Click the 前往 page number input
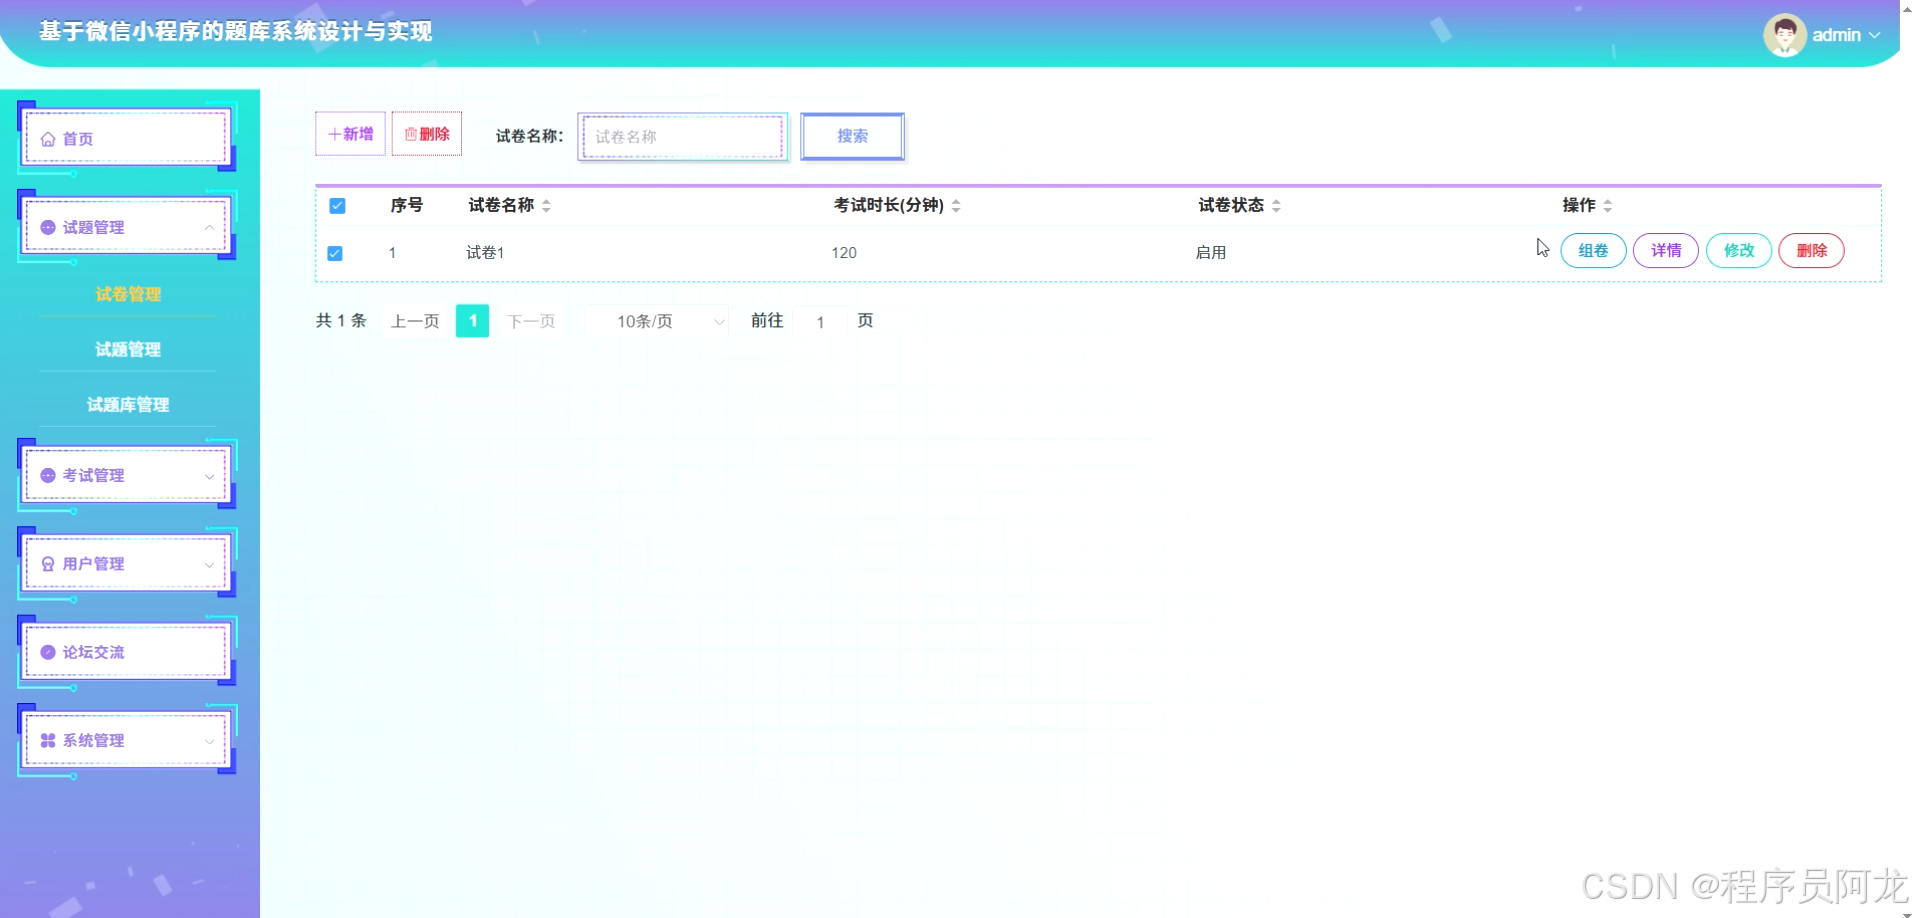 click(x=820, y=322)
